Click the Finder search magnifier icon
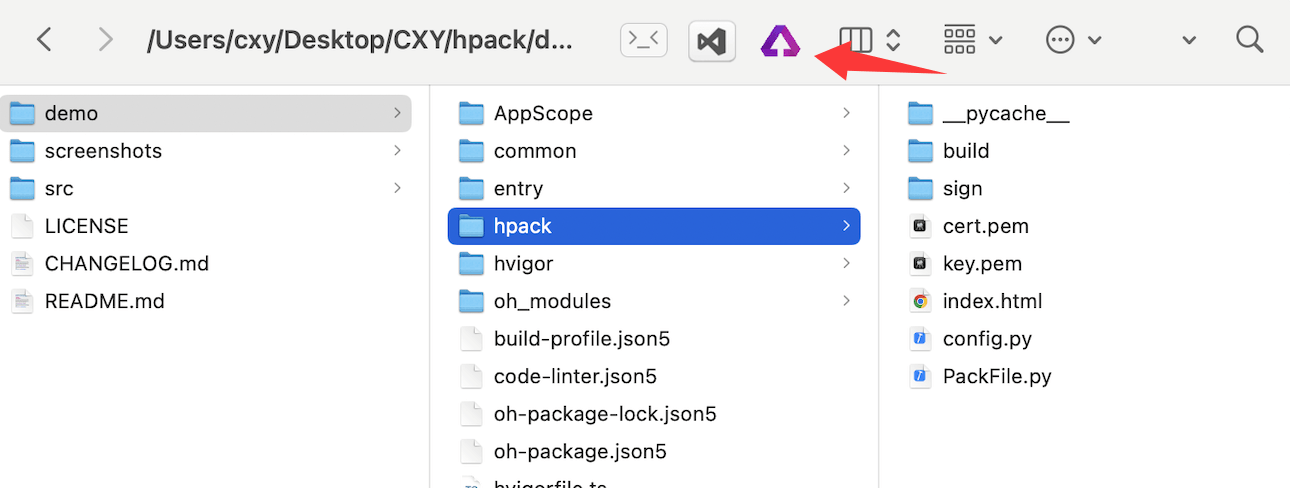Screen dimensions: 1290x488 point(1250,40)
